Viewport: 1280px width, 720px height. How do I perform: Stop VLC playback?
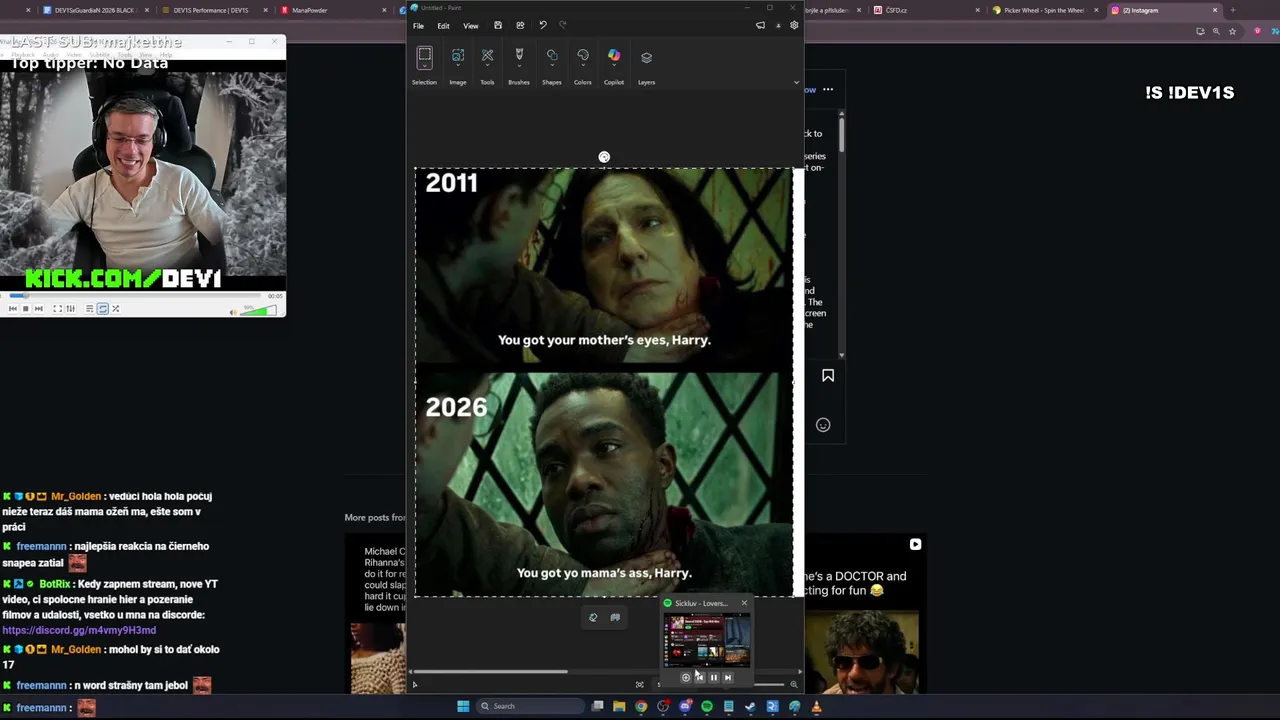(26, 309)
